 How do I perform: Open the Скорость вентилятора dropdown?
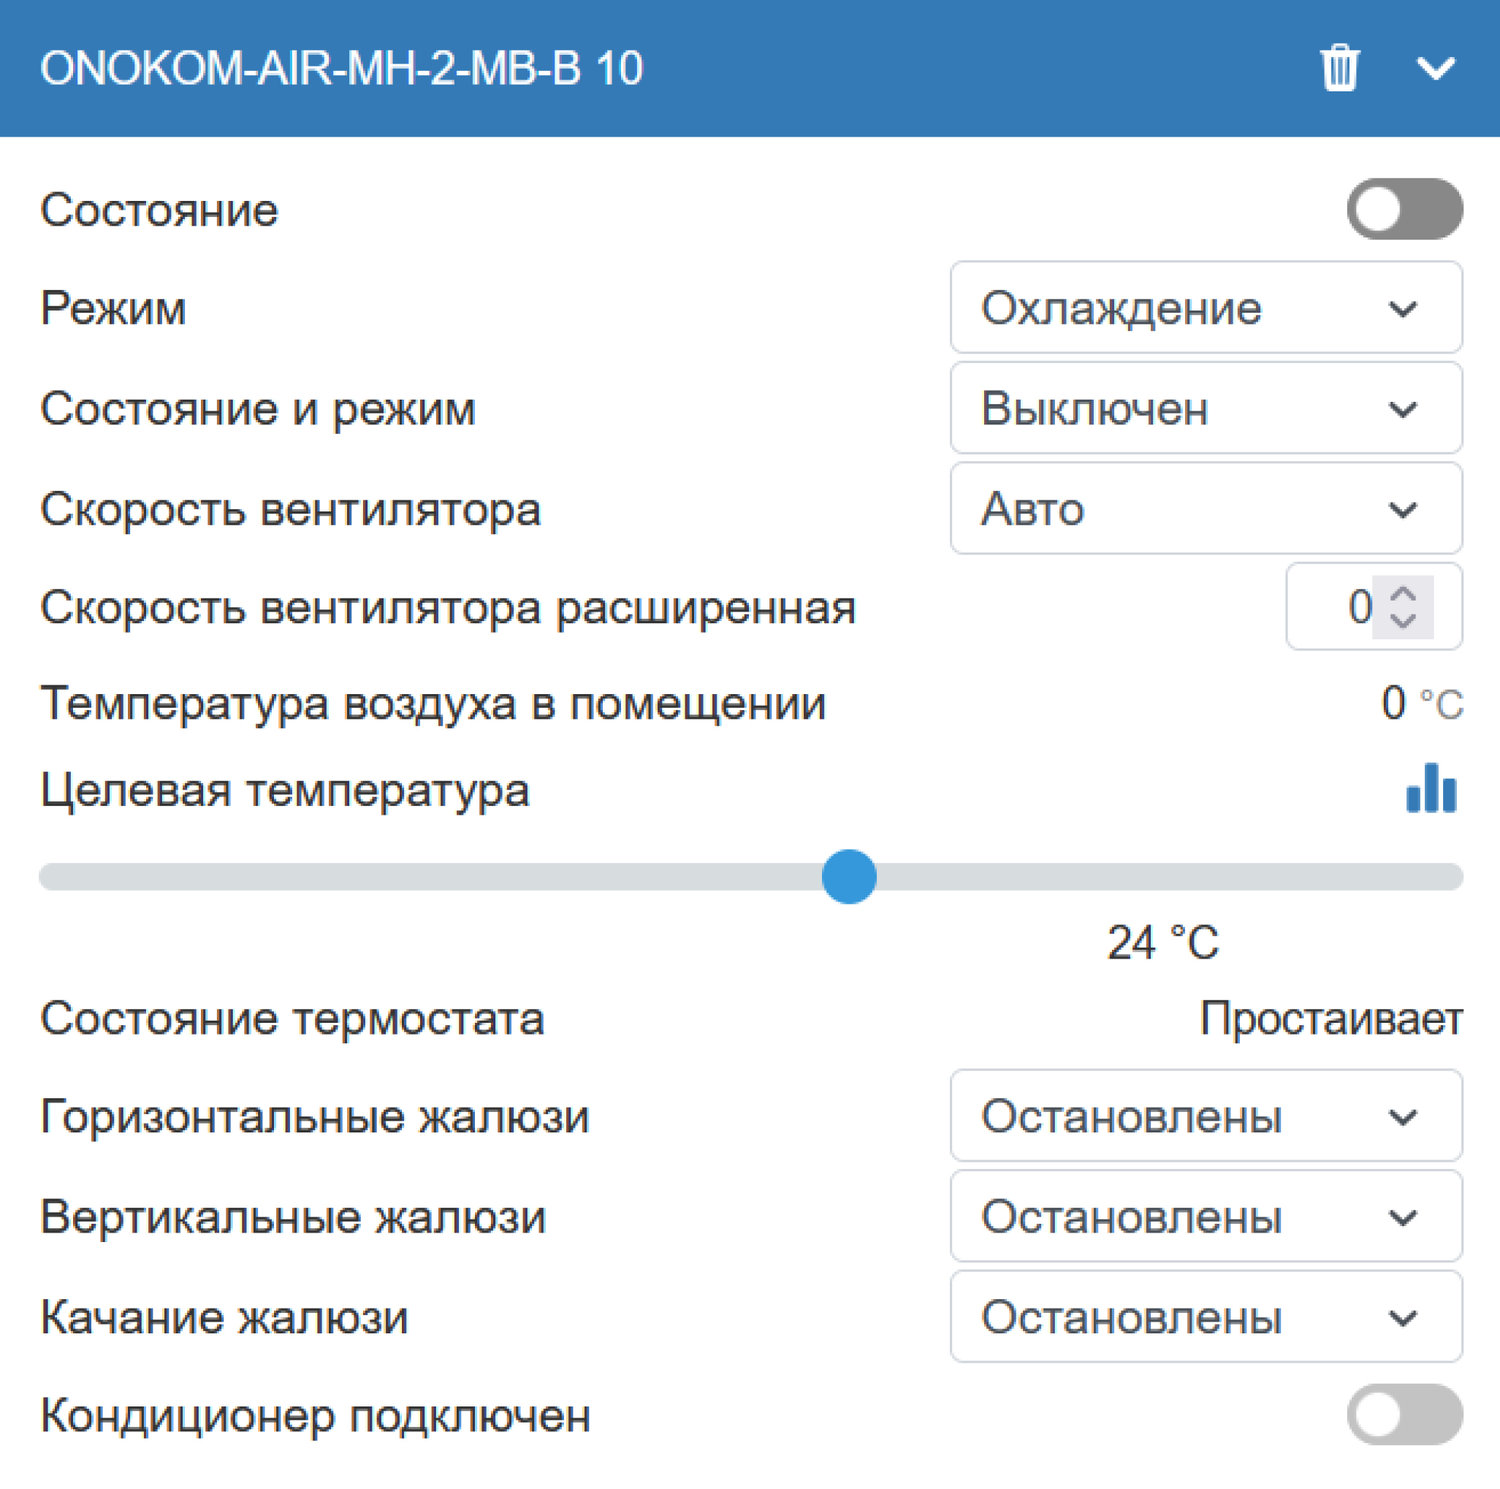(x=1205, y=508)
